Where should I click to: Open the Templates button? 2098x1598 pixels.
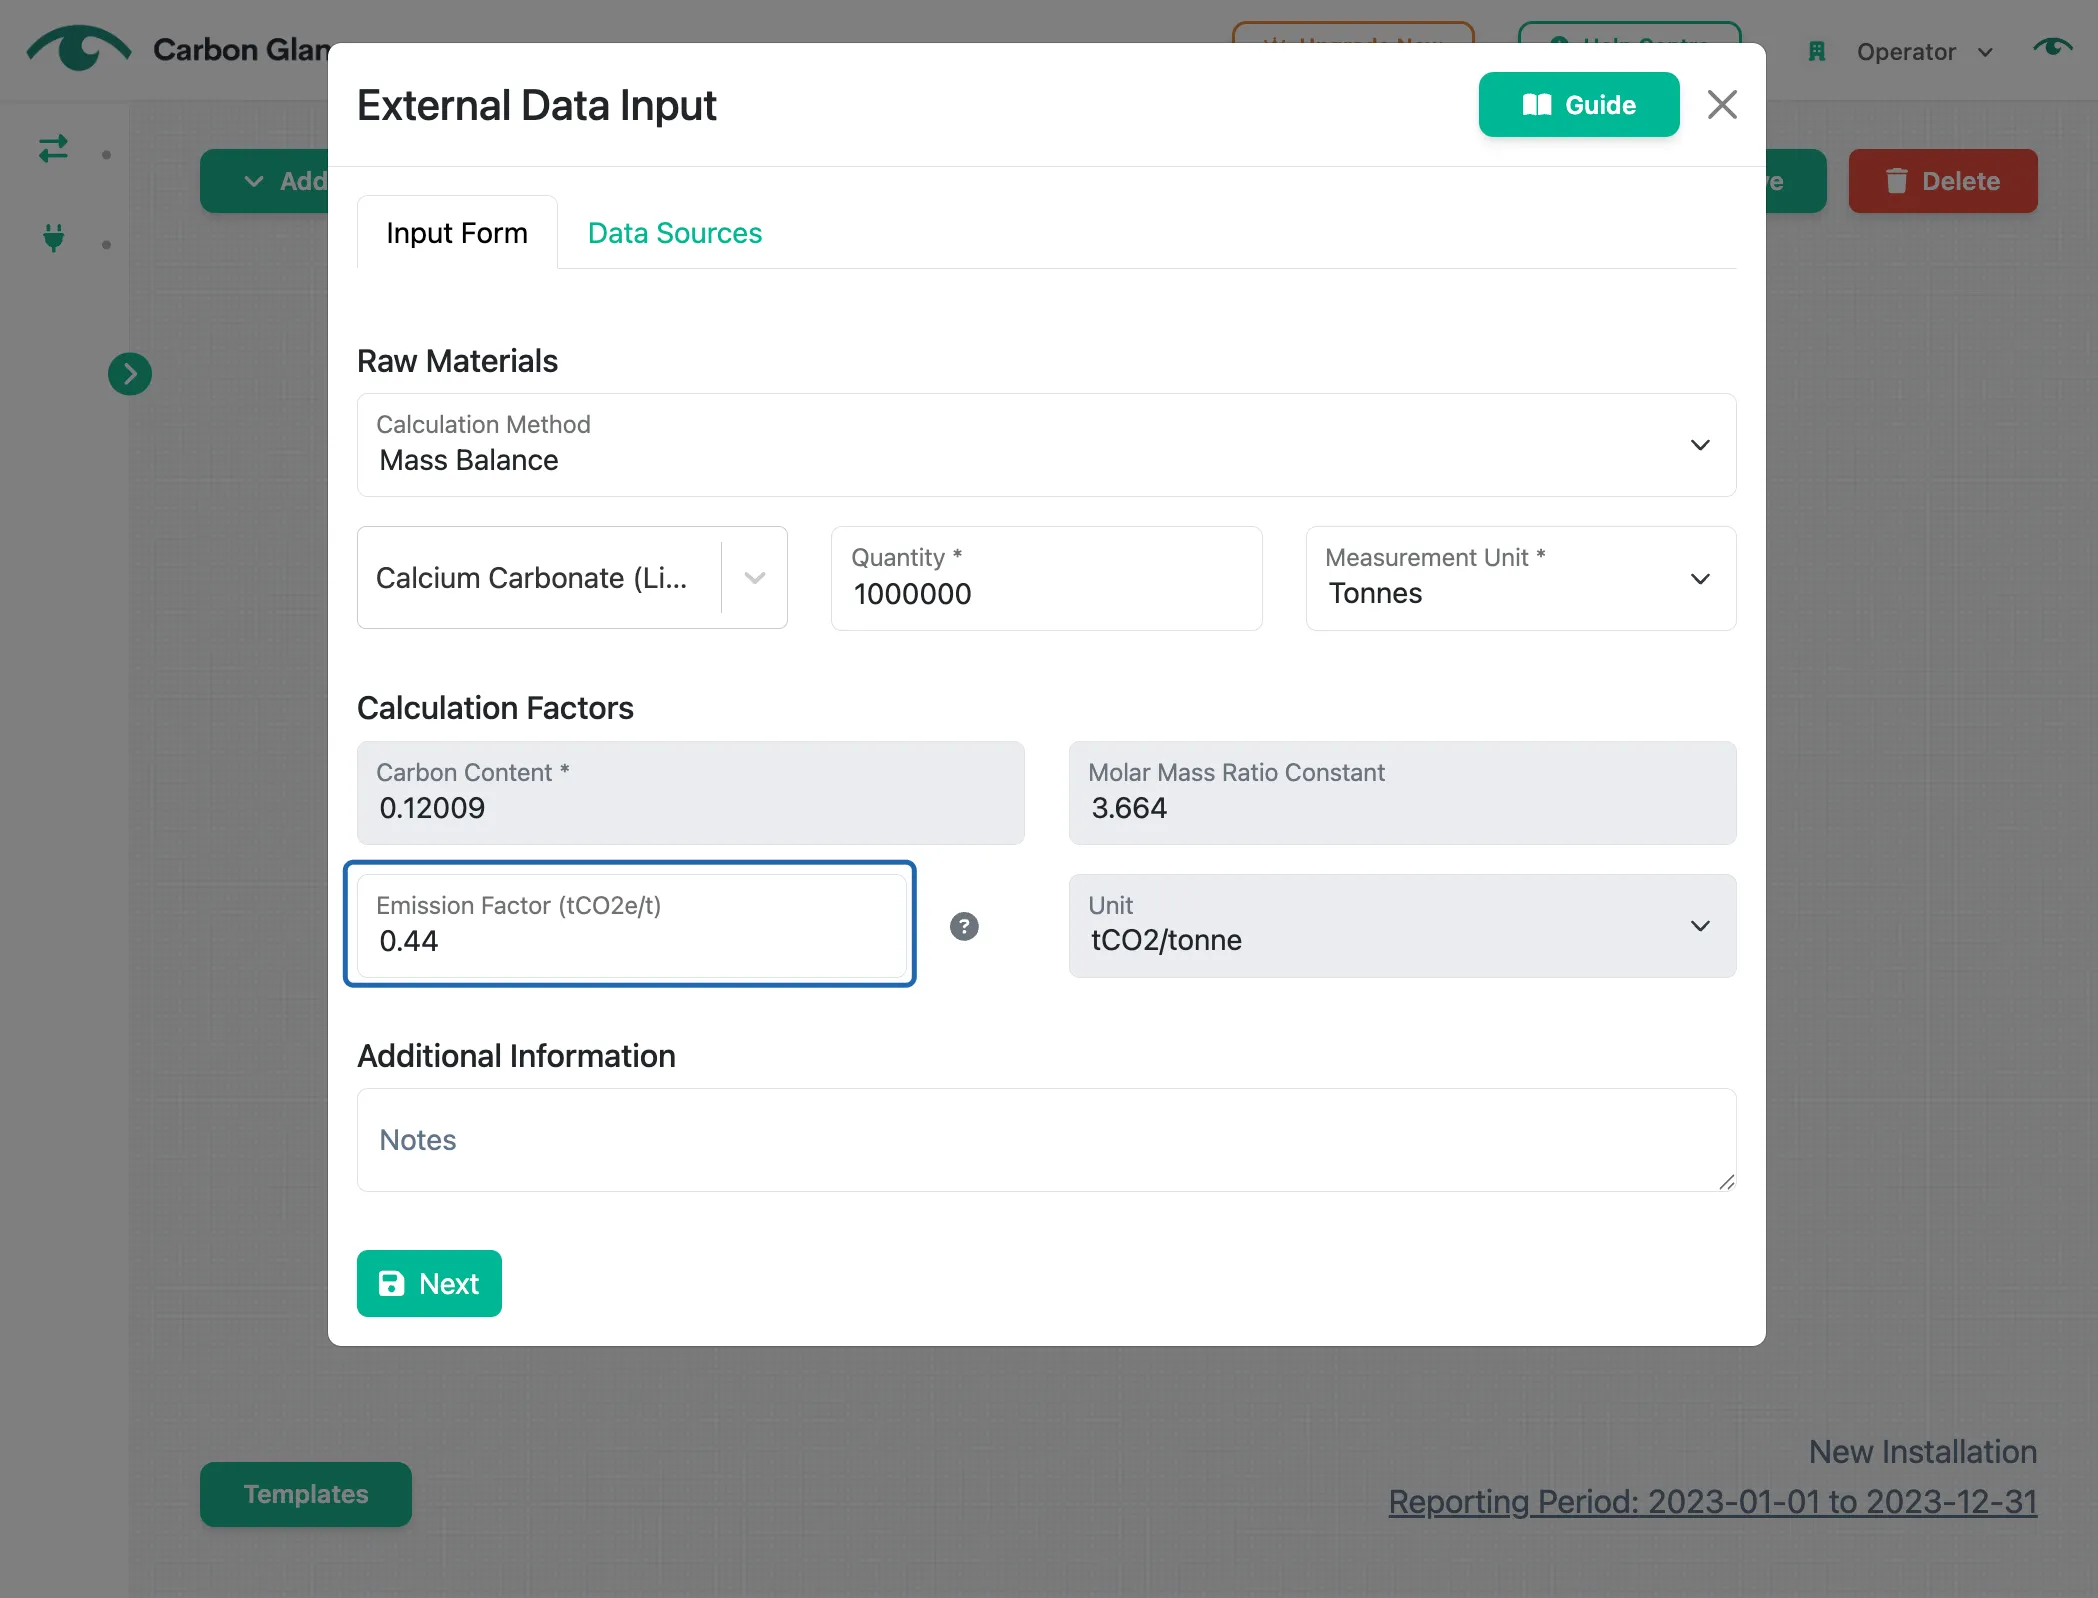point(306,1493)
